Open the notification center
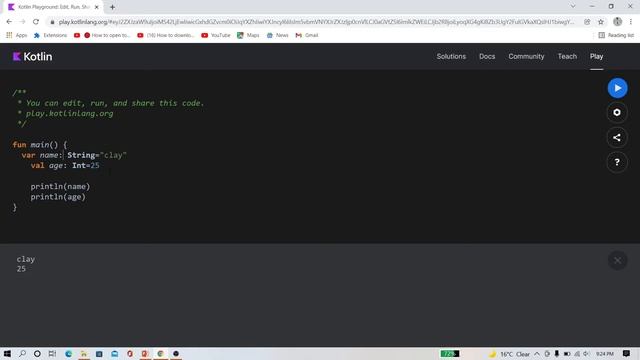 pyautogui.click(x=627, y=354)
